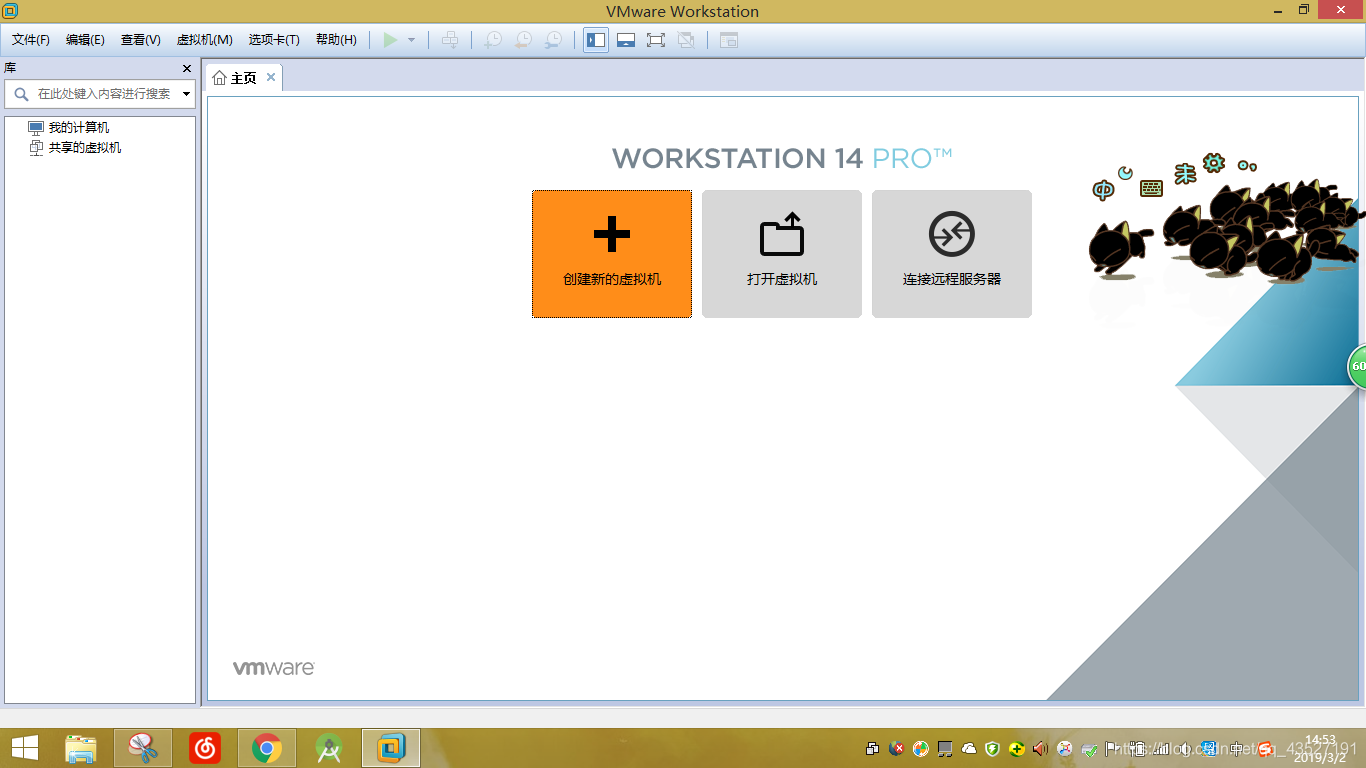Open the 选项卡(T) menu
1366x768 pixels.
click(x=274, y=40)
